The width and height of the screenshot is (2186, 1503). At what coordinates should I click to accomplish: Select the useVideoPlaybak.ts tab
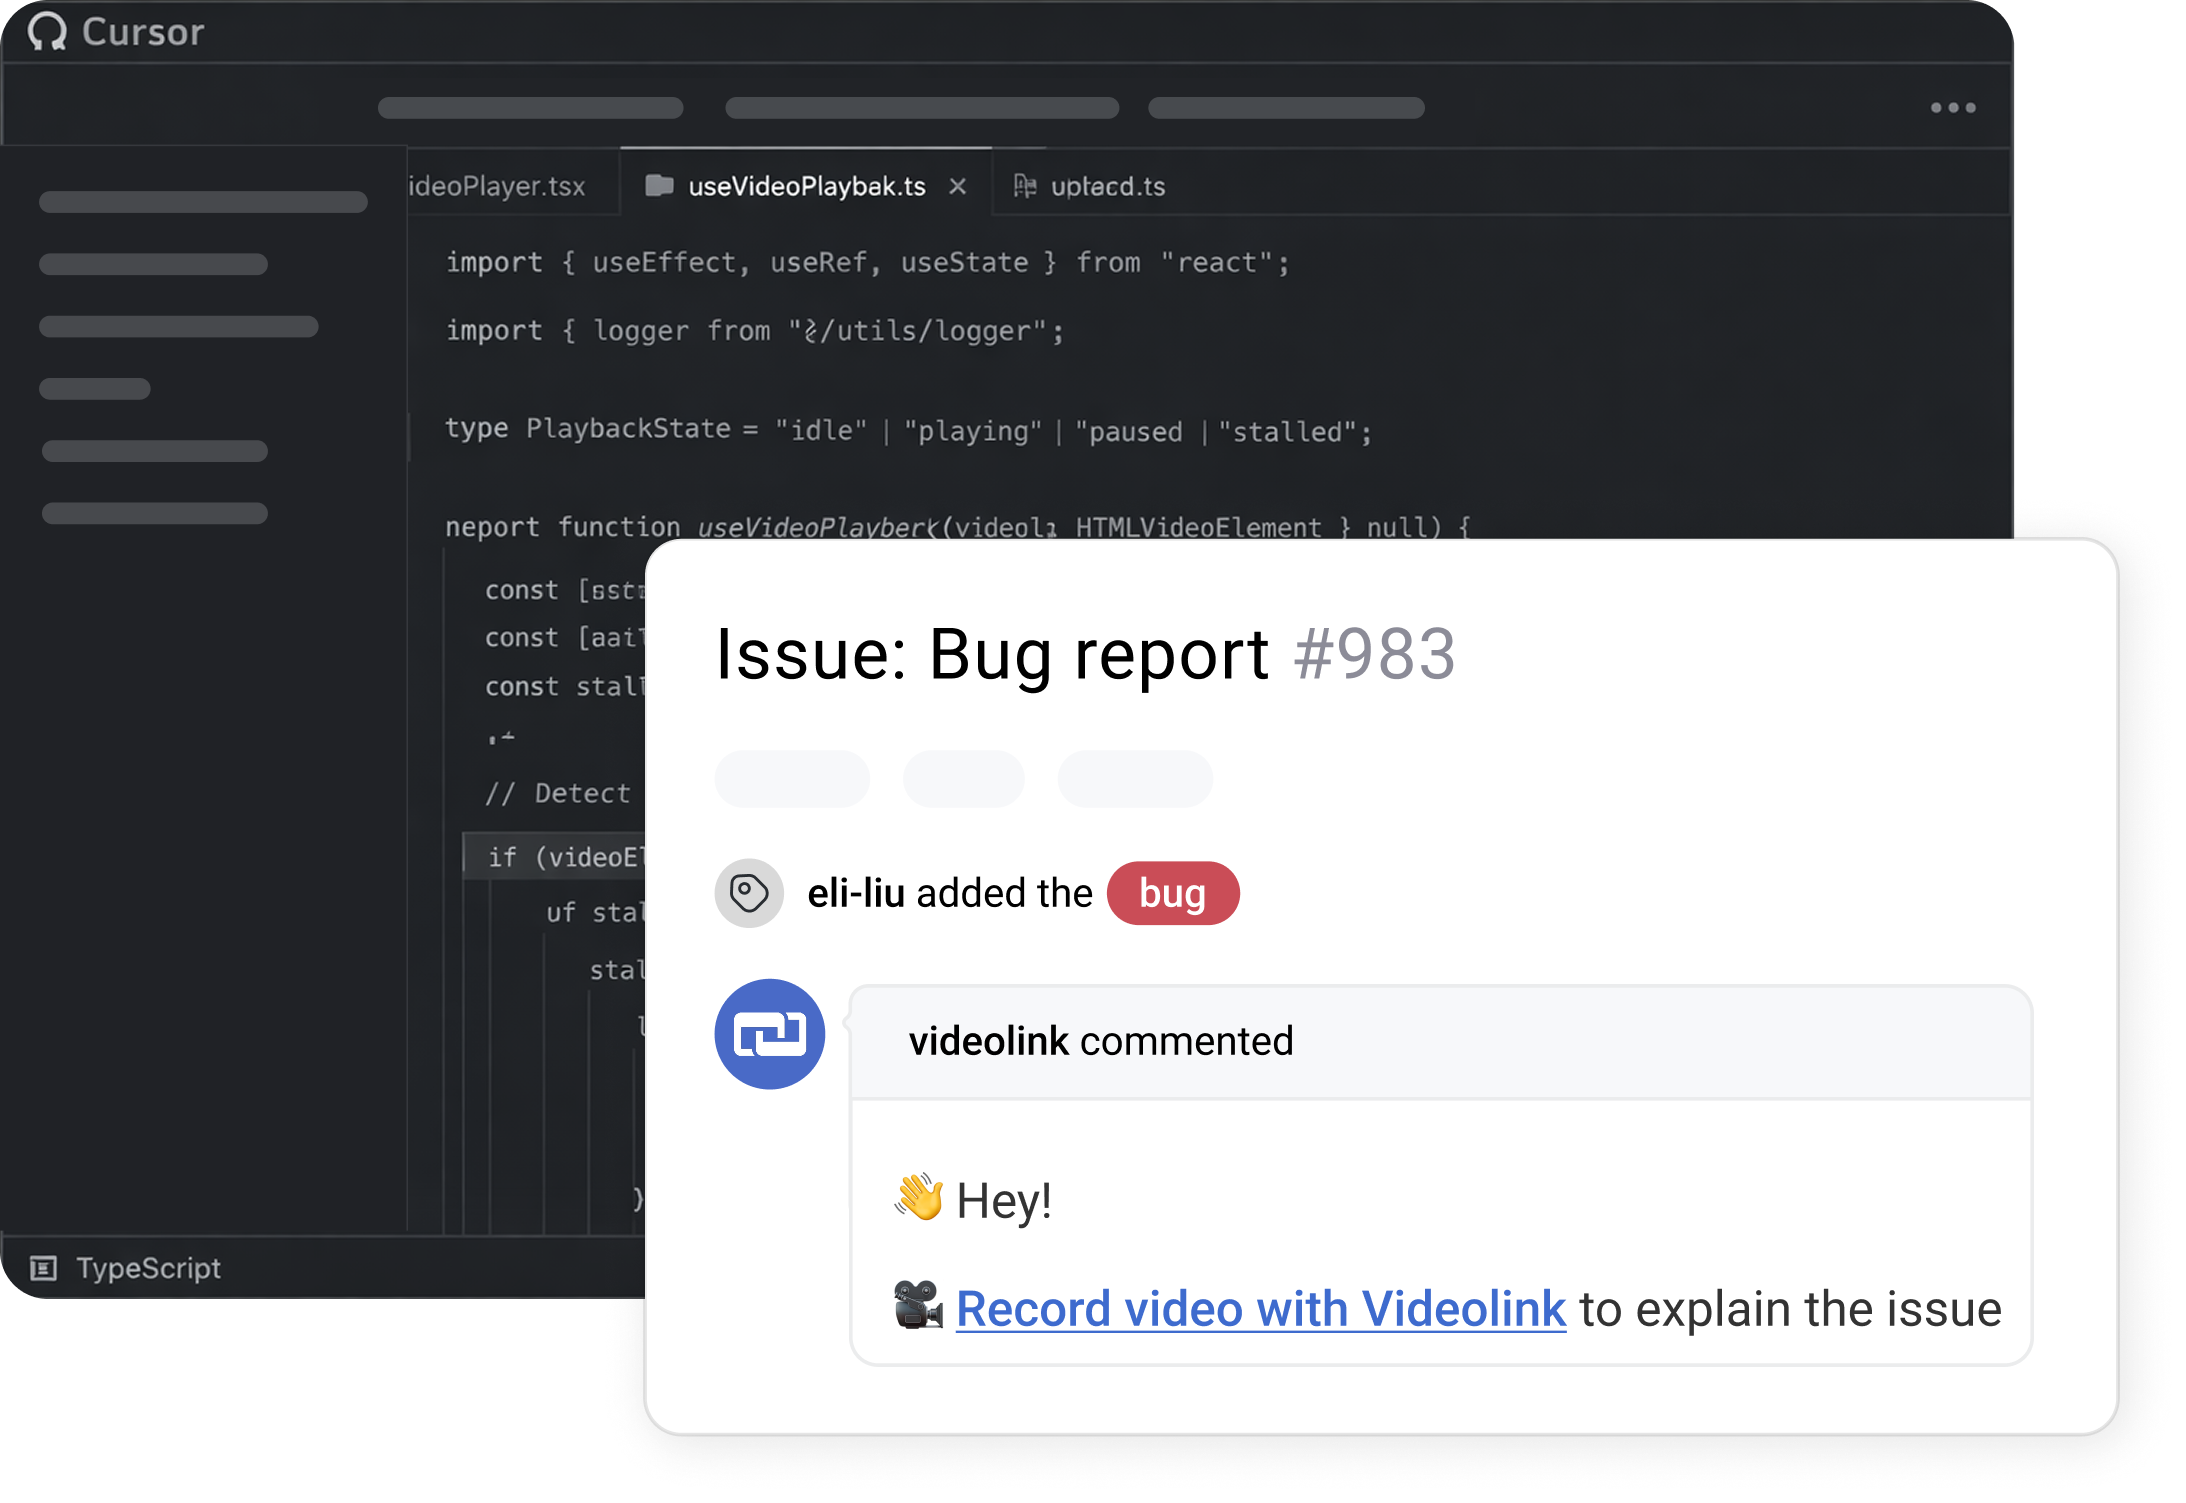pos(806,186)
